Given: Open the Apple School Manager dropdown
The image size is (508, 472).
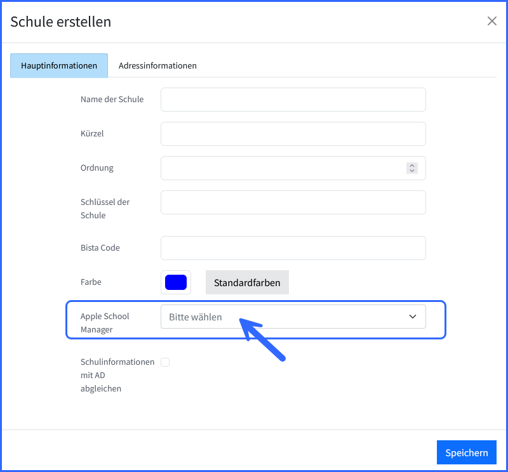Looking at the screenshot, I should [293, 317].
